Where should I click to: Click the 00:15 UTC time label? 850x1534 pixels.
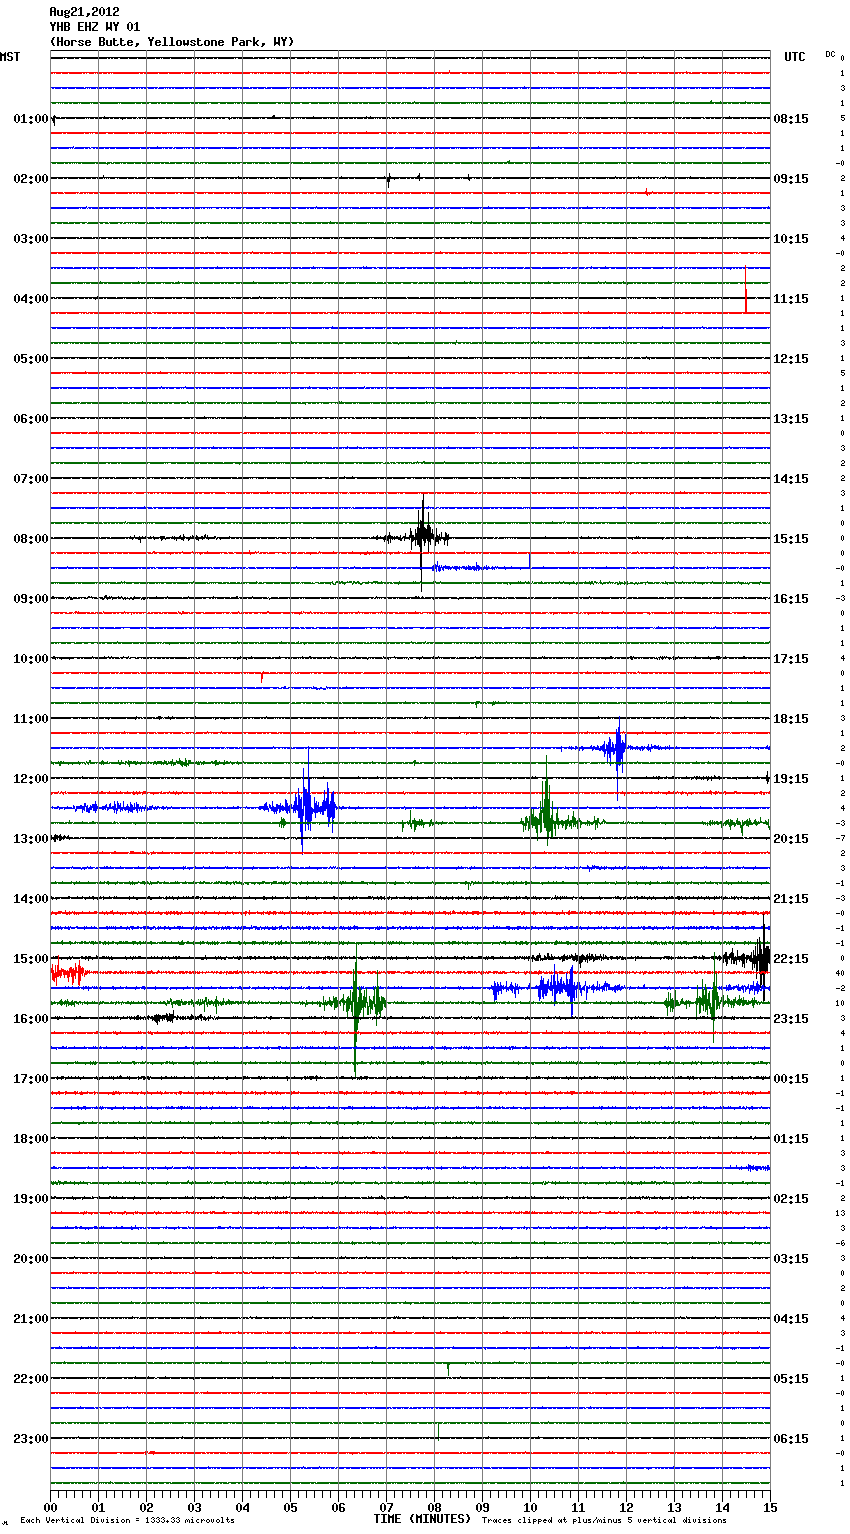pyautogui.click(x=791, y=1079)
